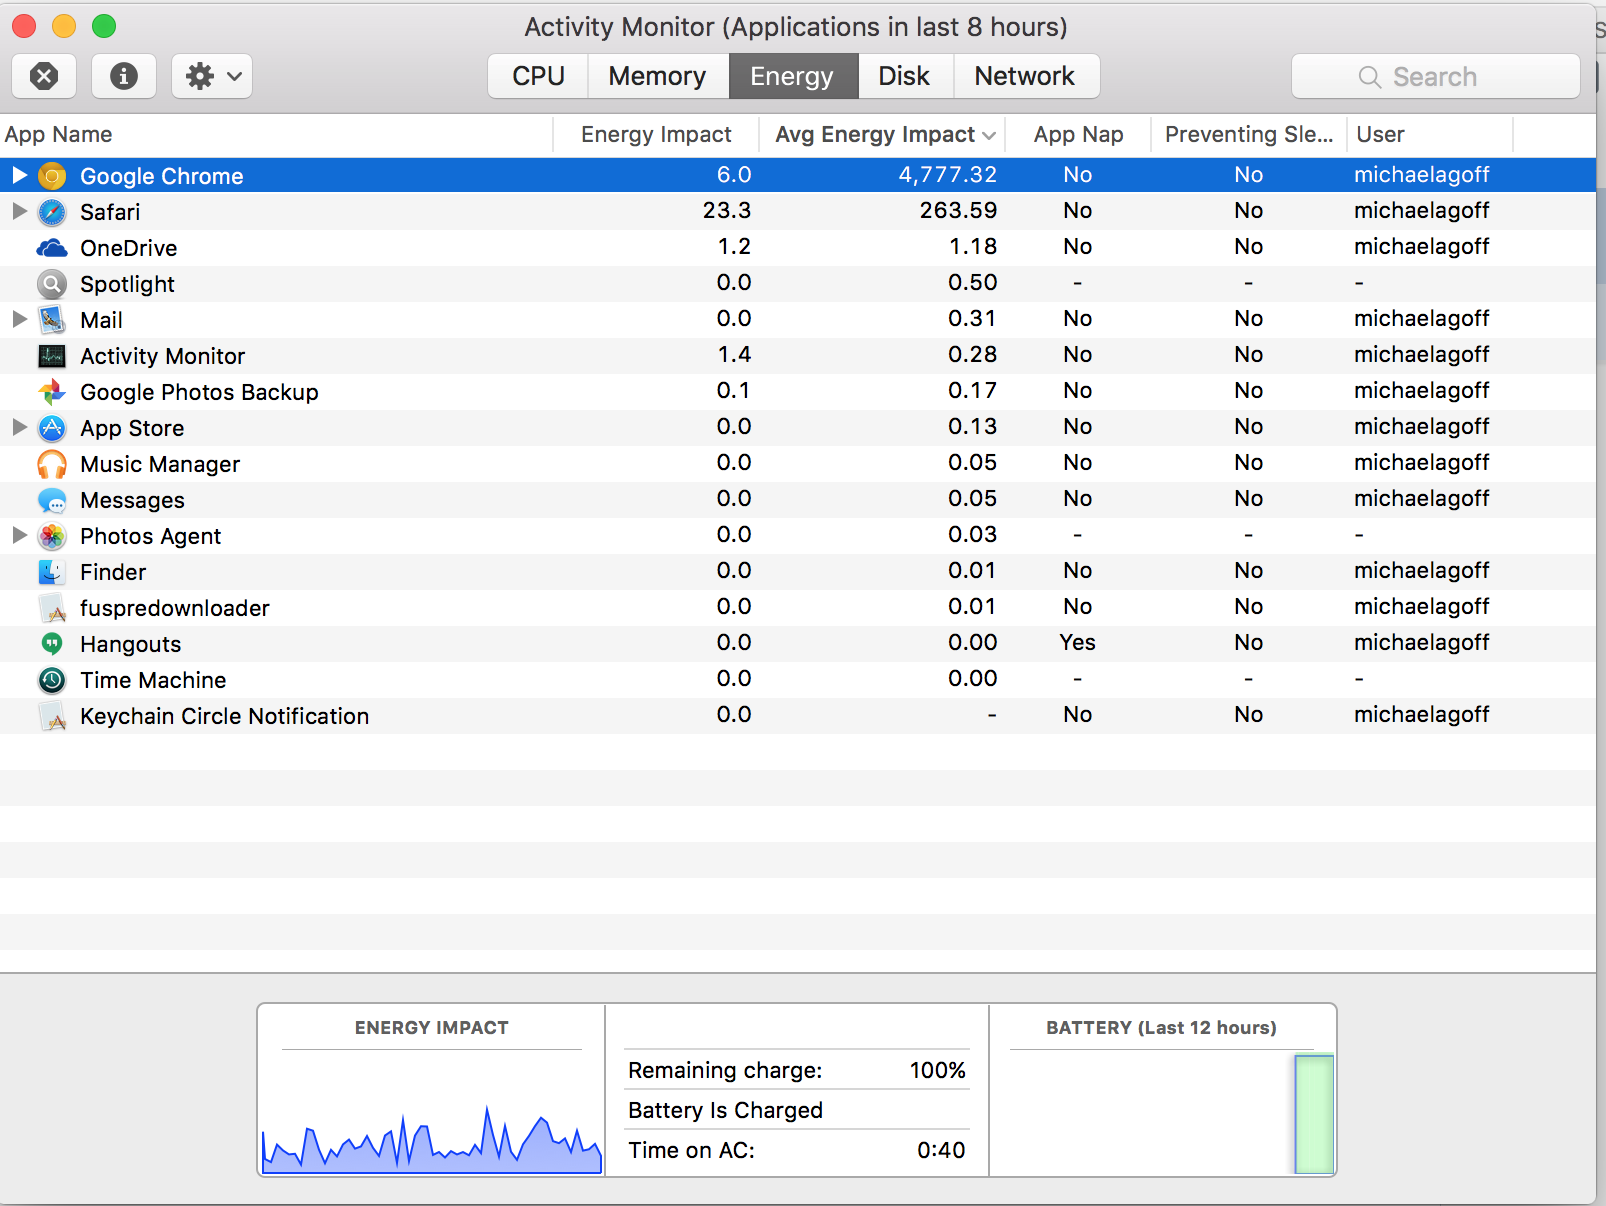This screenshot has width=1606, height=1206.
Task: Click michaelagoff user in Finder row
Action: (1421, 571)
